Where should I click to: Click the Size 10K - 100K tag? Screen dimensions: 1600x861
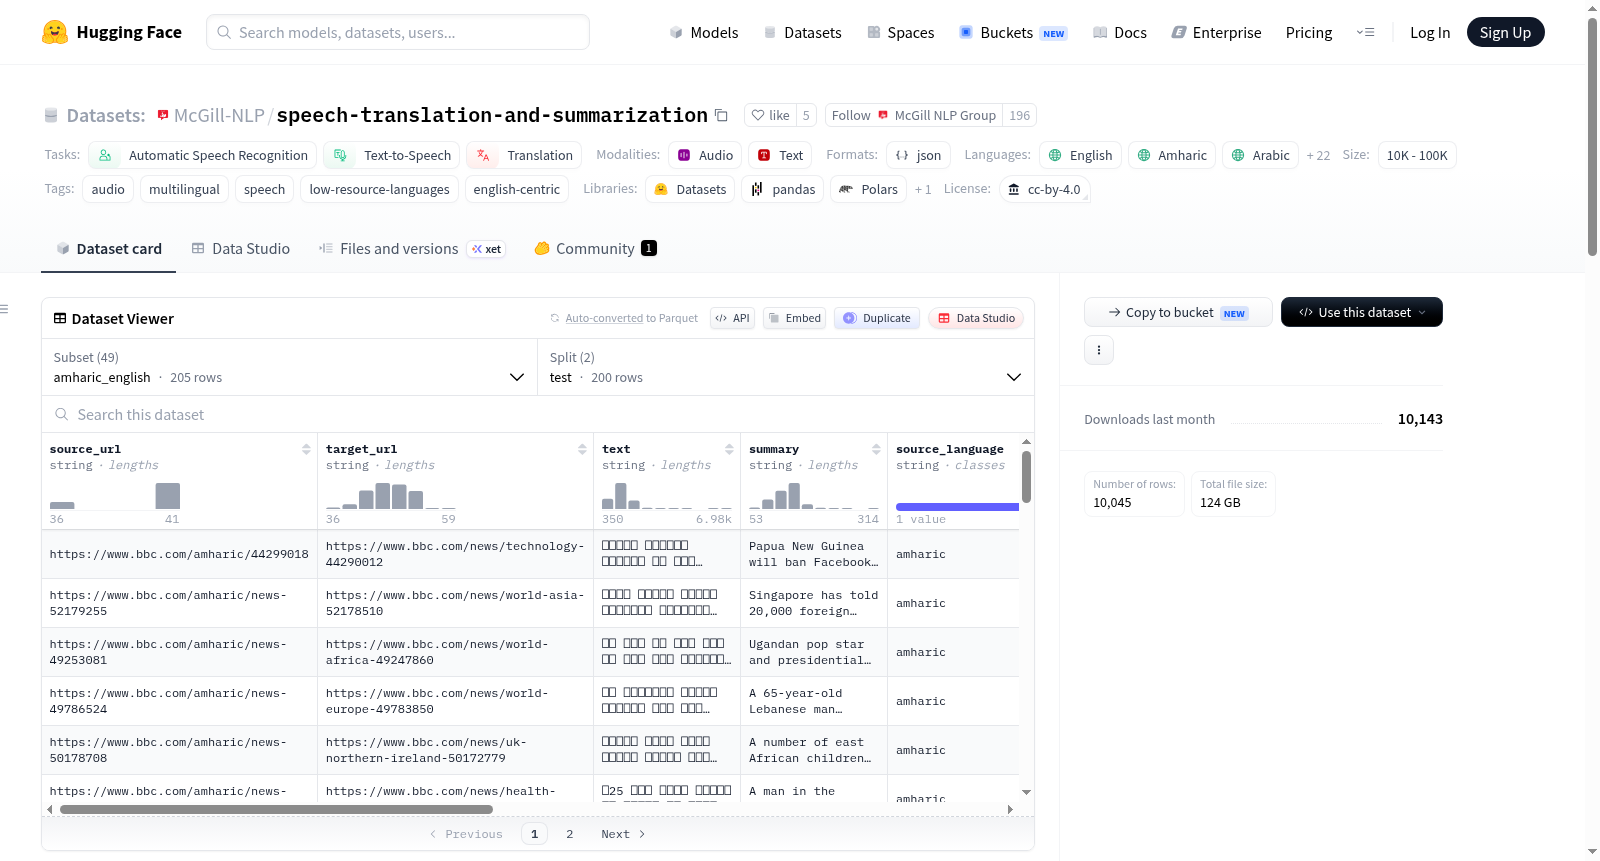point(1417,155)
